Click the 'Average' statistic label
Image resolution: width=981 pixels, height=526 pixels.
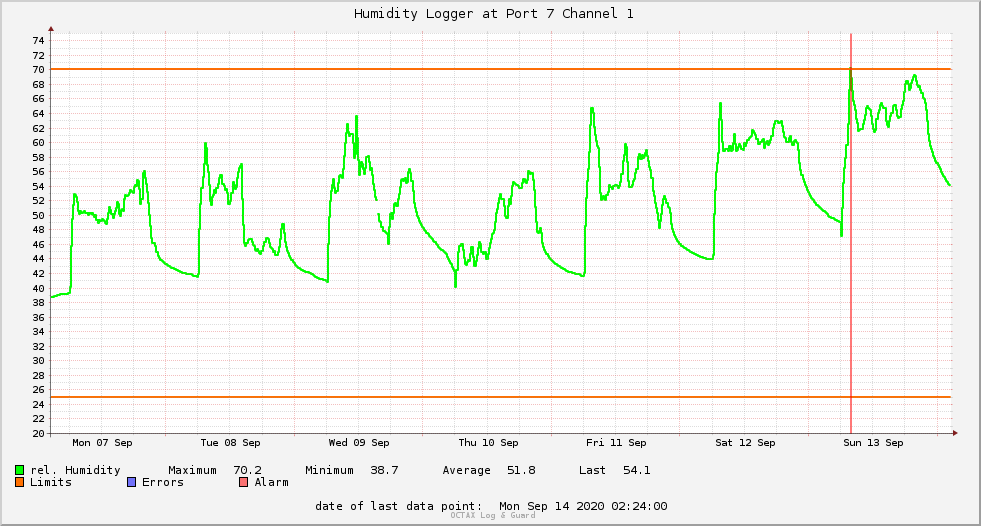466,470
